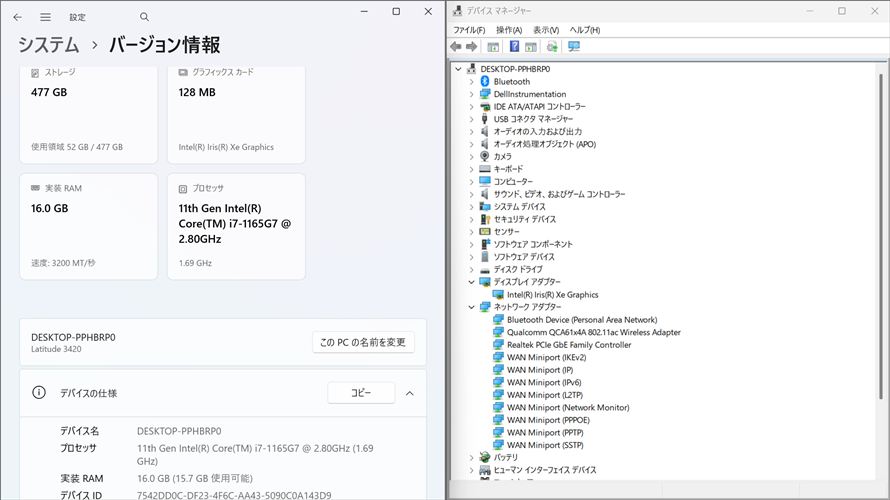890x500 pixels.
Task: Expand the キーボード tree node
Action: coord(472,169)
